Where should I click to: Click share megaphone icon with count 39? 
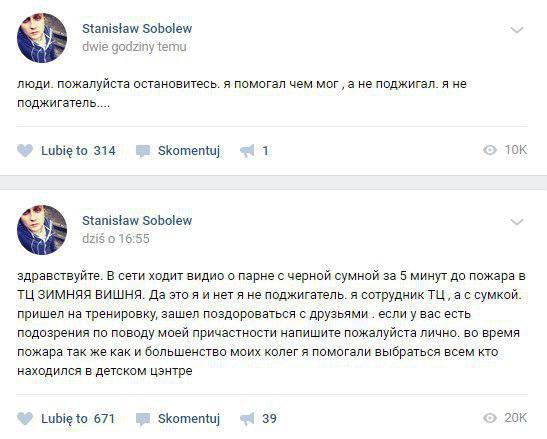[247, 419]
